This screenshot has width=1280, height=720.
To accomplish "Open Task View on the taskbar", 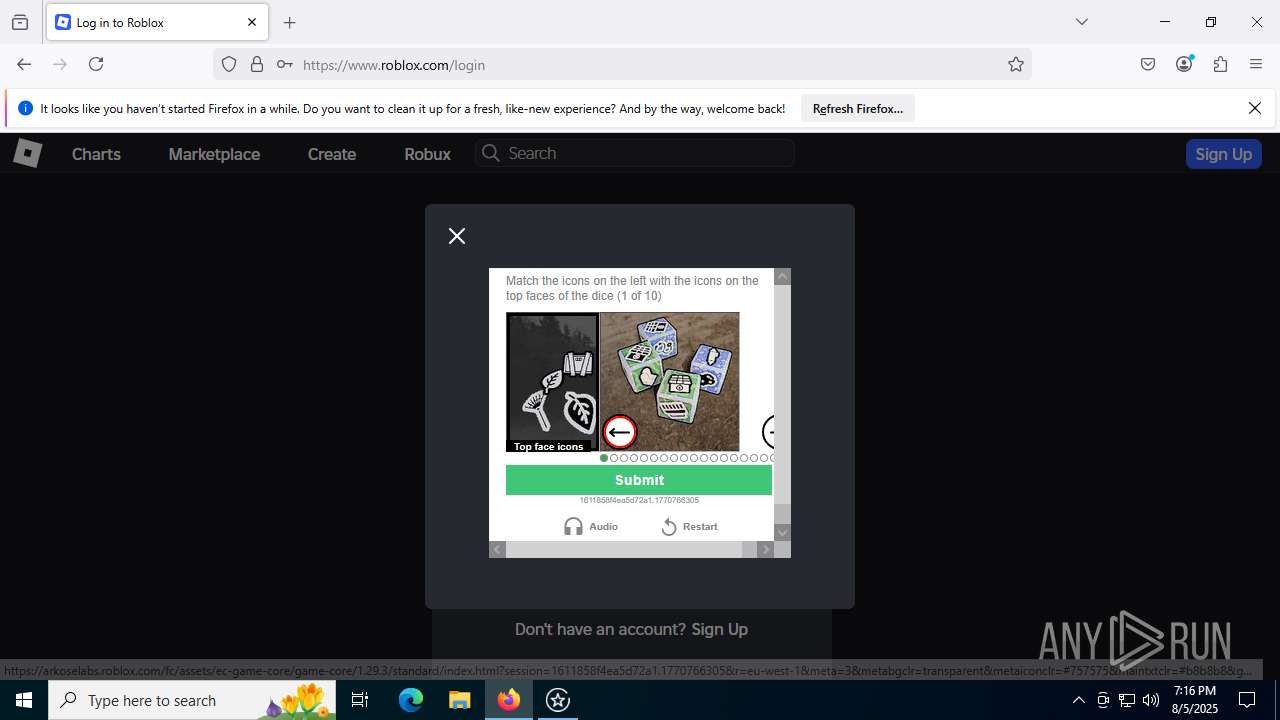I will pos(360,700).
